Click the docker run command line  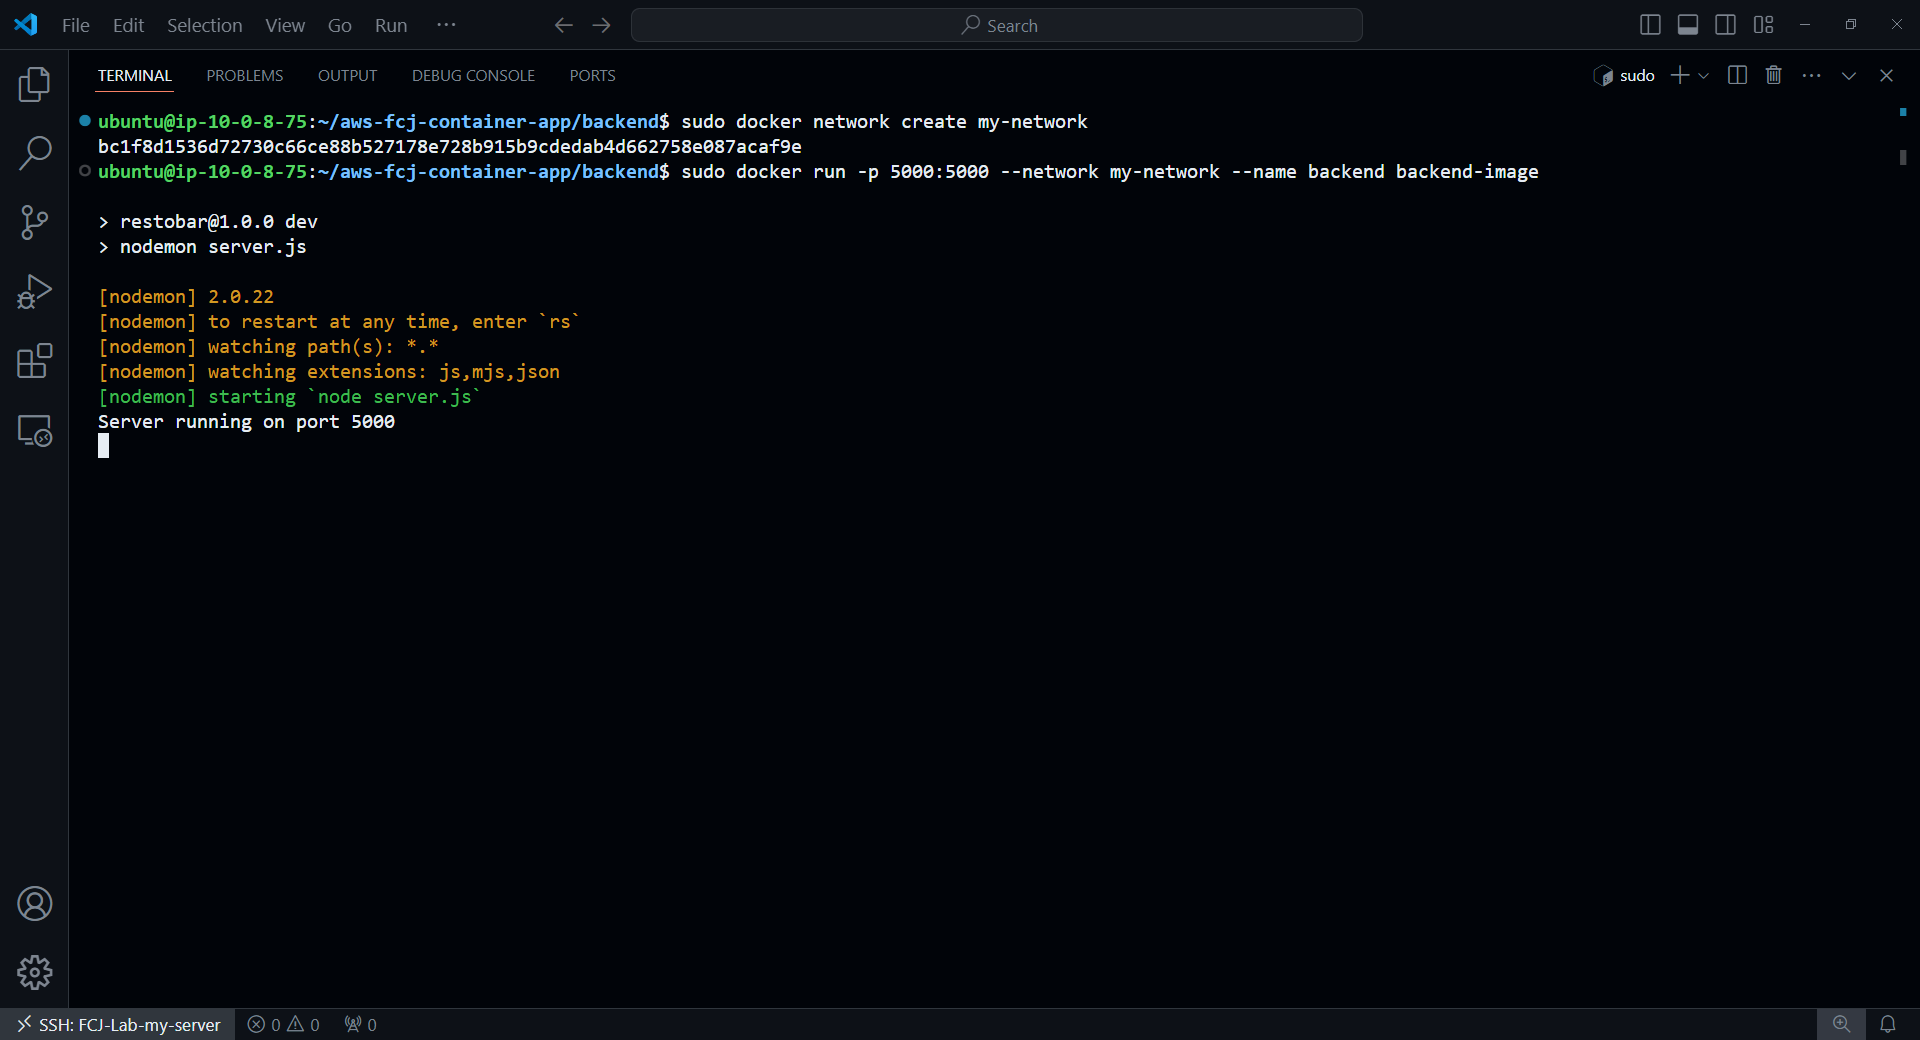coord(818,171)
